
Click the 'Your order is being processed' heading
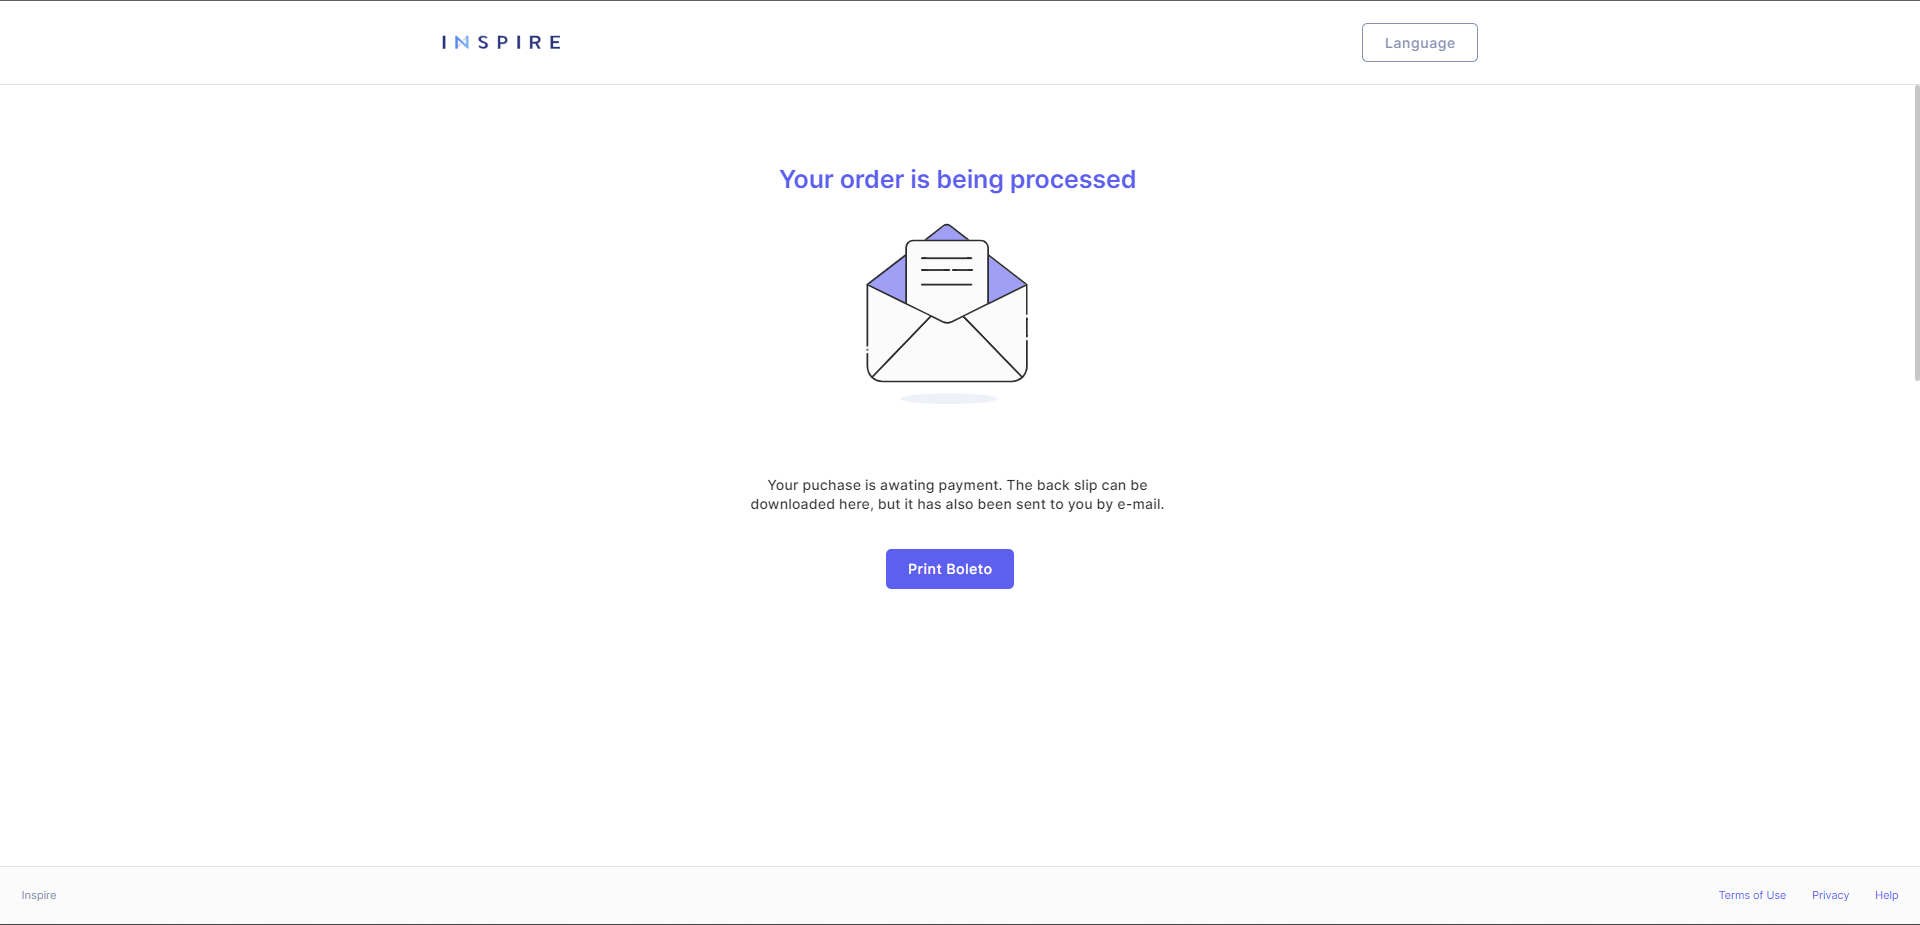tap(957, 179)
